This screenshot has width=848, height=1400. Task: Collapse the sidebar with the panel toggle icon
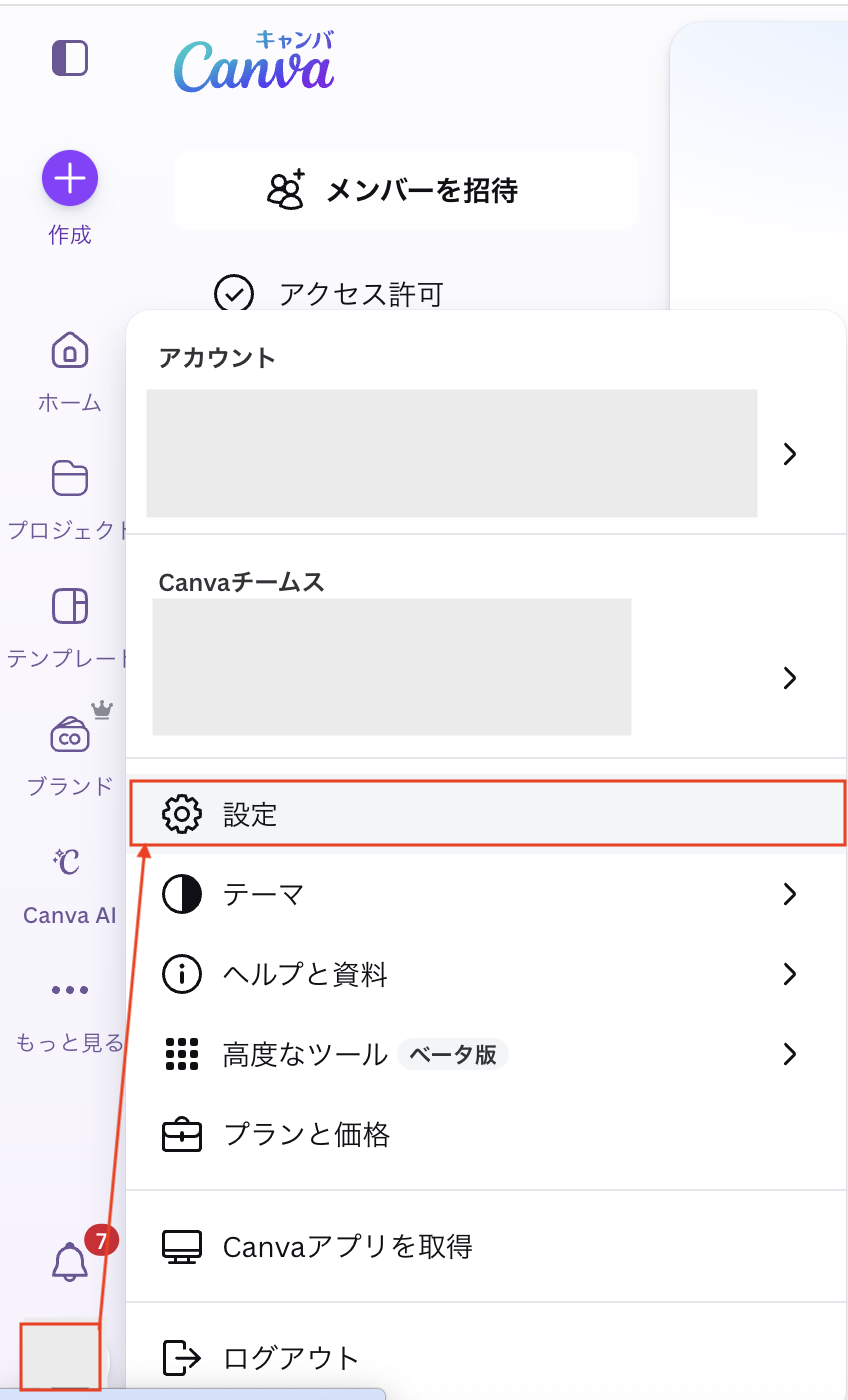70,58
